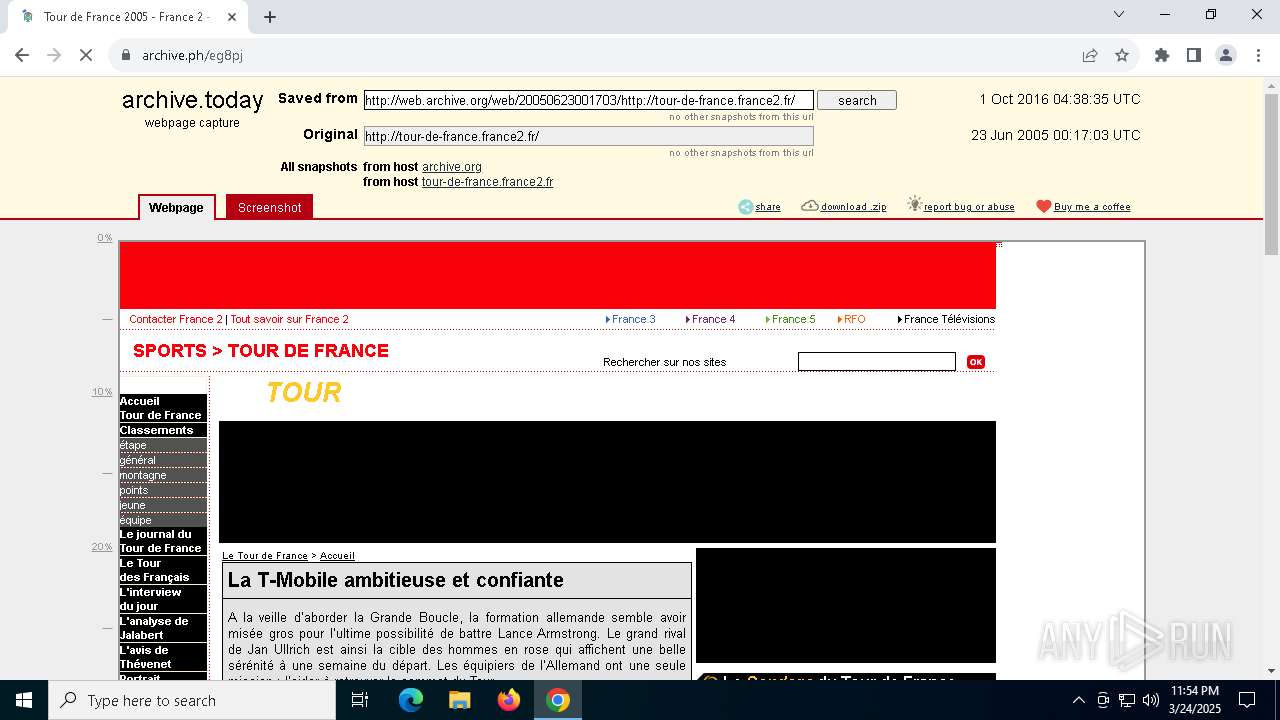Click the taskbar search box
This screenshot has width=1280, height=720.
(x=192, y=700)
